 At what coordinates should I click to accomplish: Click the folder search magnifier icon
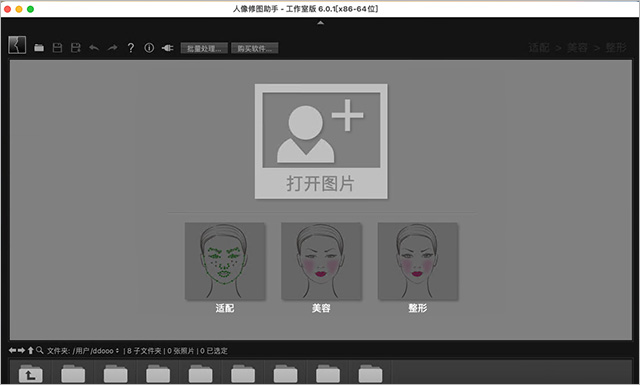coord(40,350)
